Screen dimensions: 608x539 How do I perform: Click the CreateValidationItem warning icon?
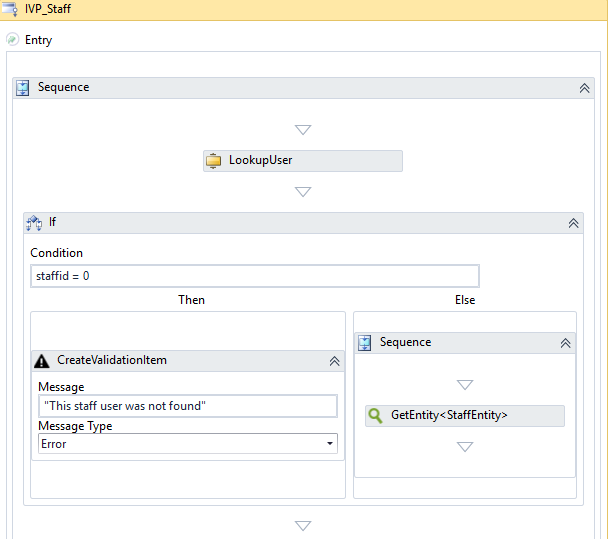pos(42,361)
